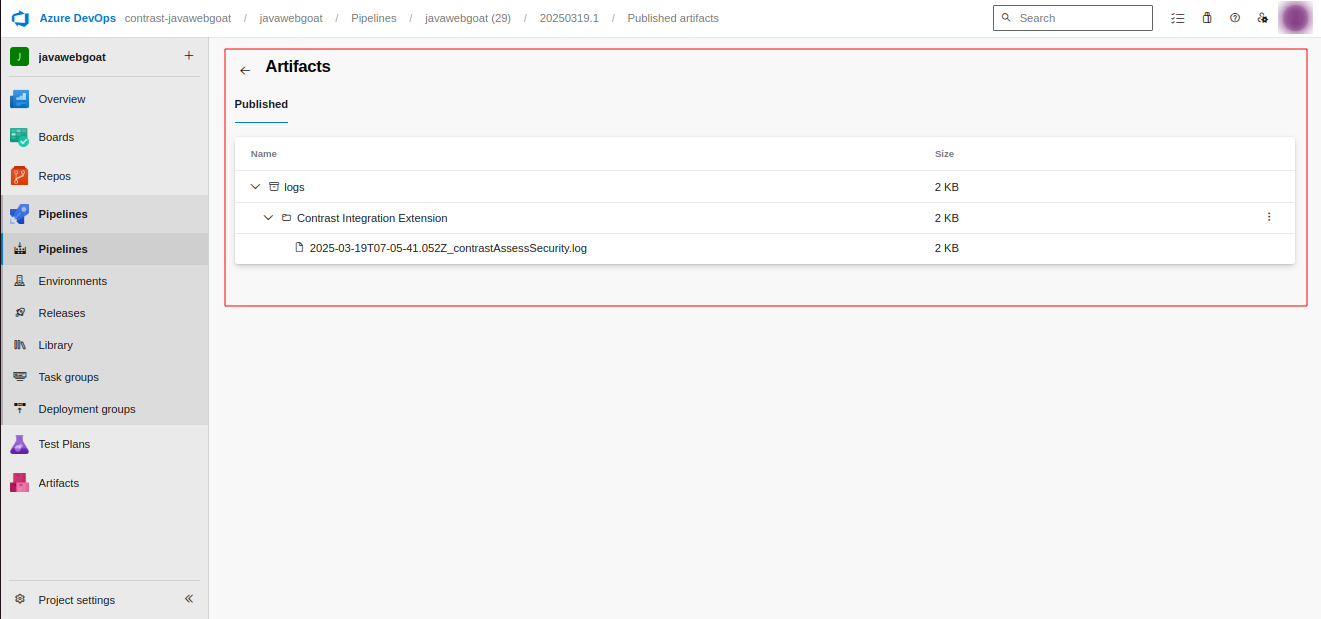
Task: Click the user profile avatar
Action: (1295, 18)
